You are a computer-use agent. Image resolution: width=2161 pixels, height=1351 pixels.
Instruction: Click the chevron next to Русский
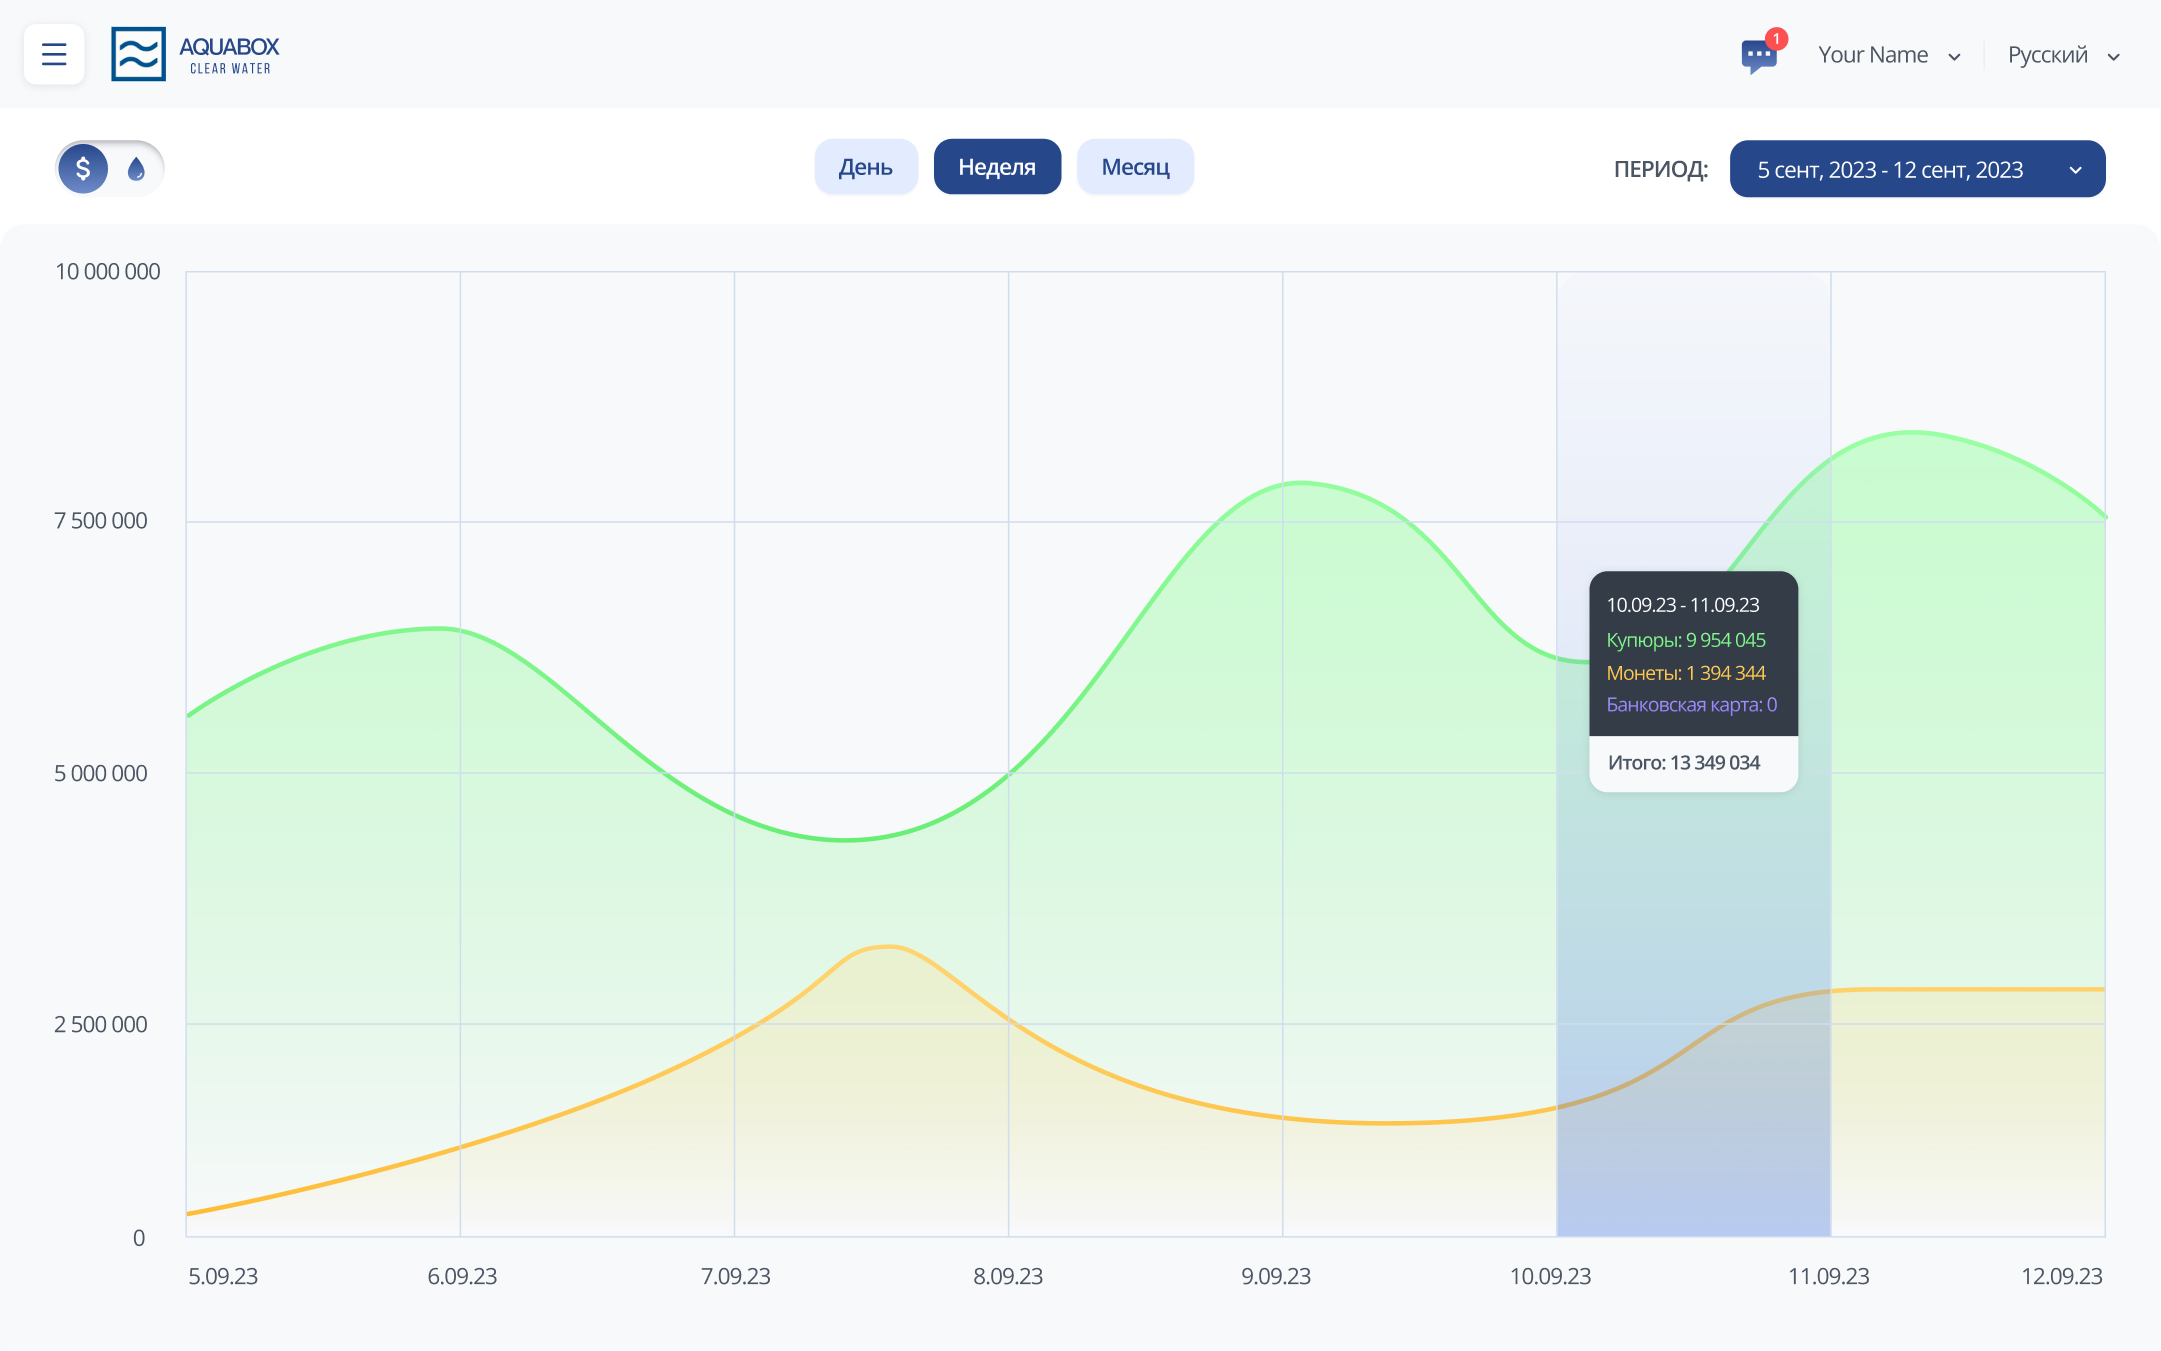[x=2114, y=57]
